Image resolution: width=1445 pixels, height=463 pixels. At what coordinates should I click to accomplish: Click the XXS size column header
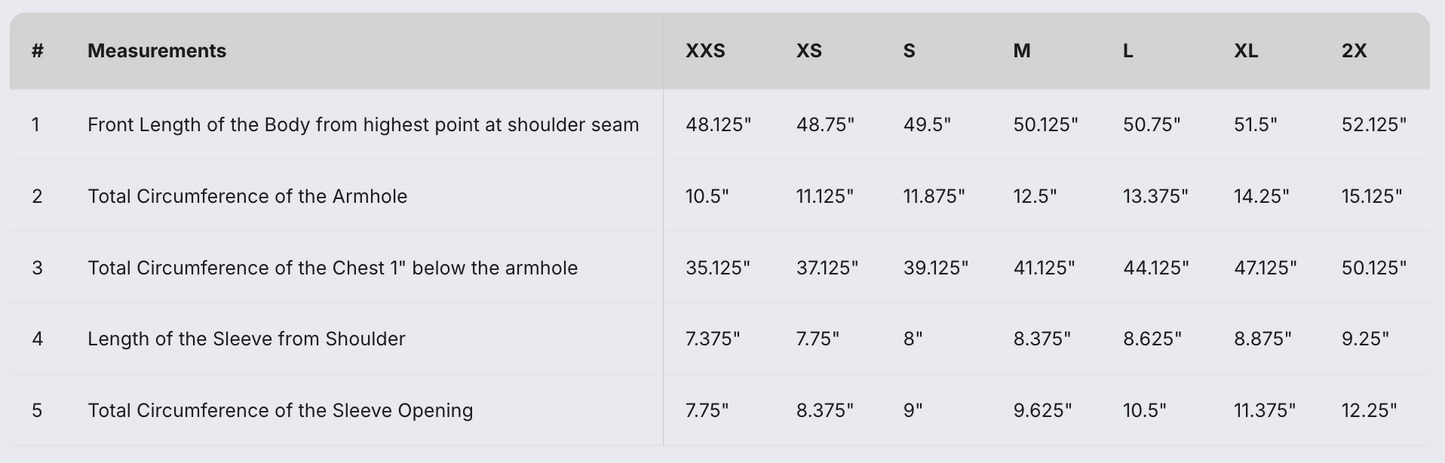coord(705,51)
